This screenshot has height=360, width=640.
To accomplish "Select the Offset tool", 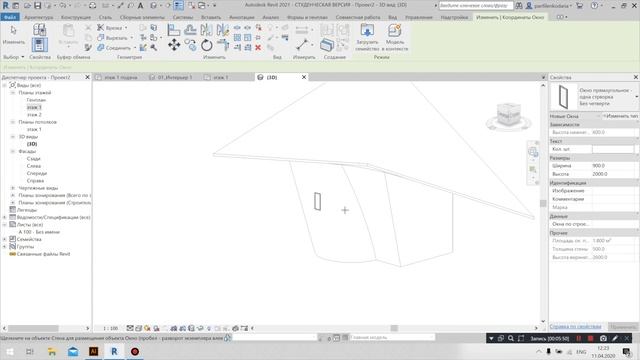I will click(190, 30).
